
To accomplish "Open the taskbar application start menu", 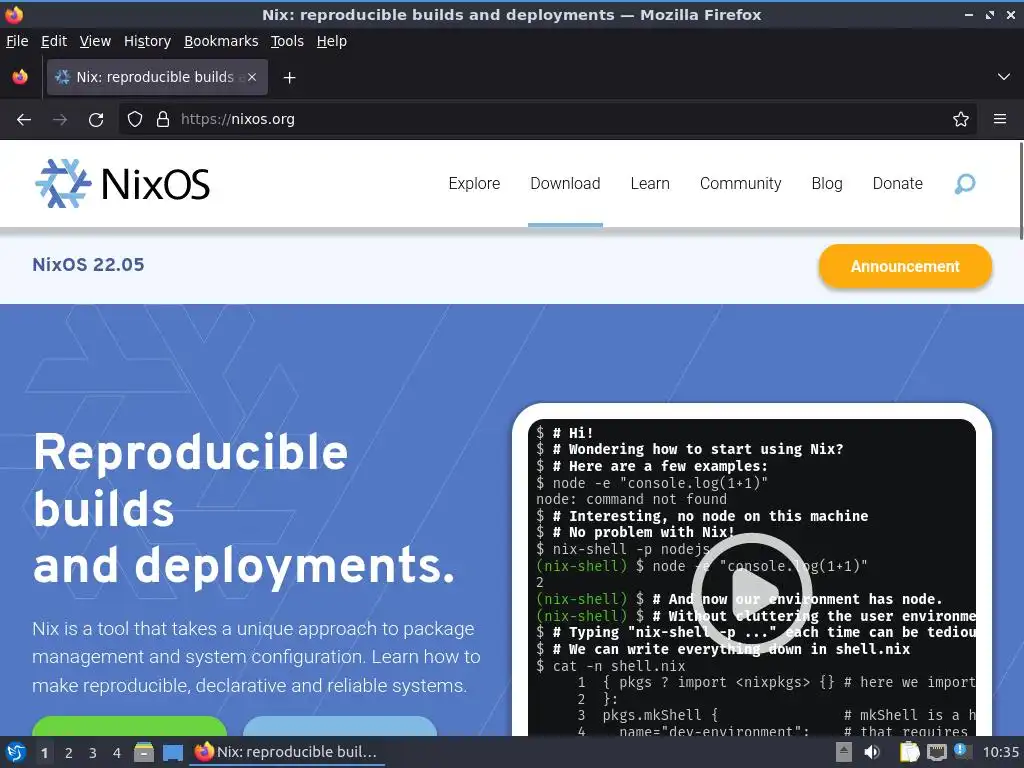I will (x=16, y=752).
